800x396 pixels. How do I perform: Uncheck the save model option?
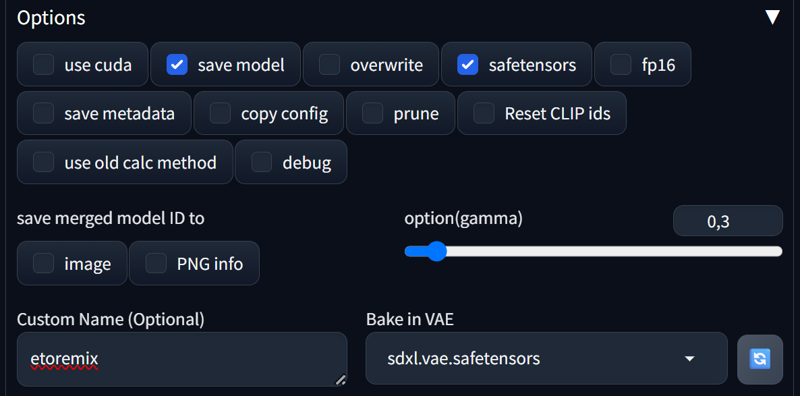coord(177,65)
